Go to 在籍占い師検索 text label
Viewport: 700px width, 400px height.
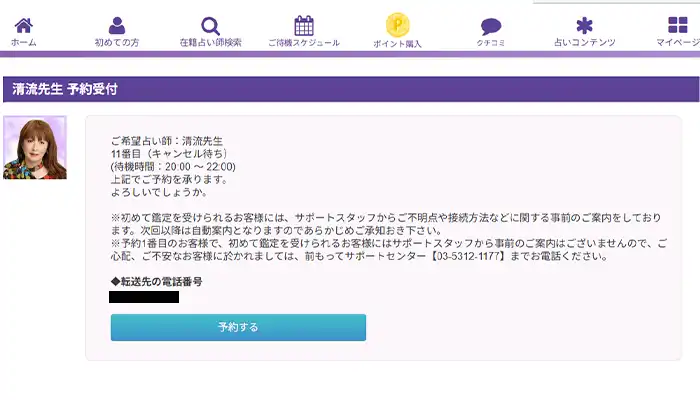coord(210,43)
